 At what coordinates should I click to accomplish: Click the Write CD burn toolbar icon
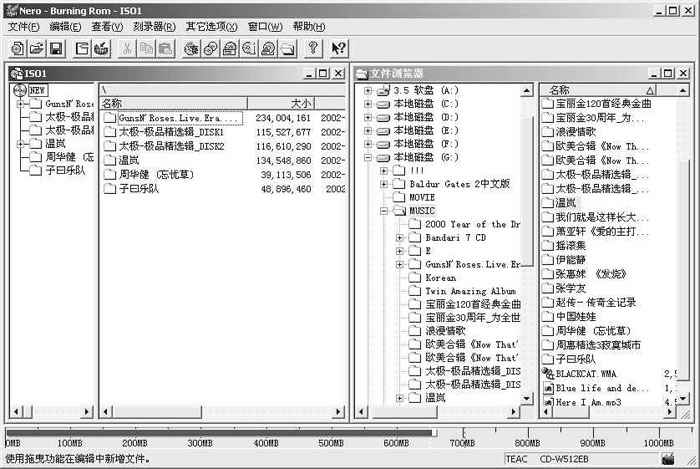coord(192,48)
